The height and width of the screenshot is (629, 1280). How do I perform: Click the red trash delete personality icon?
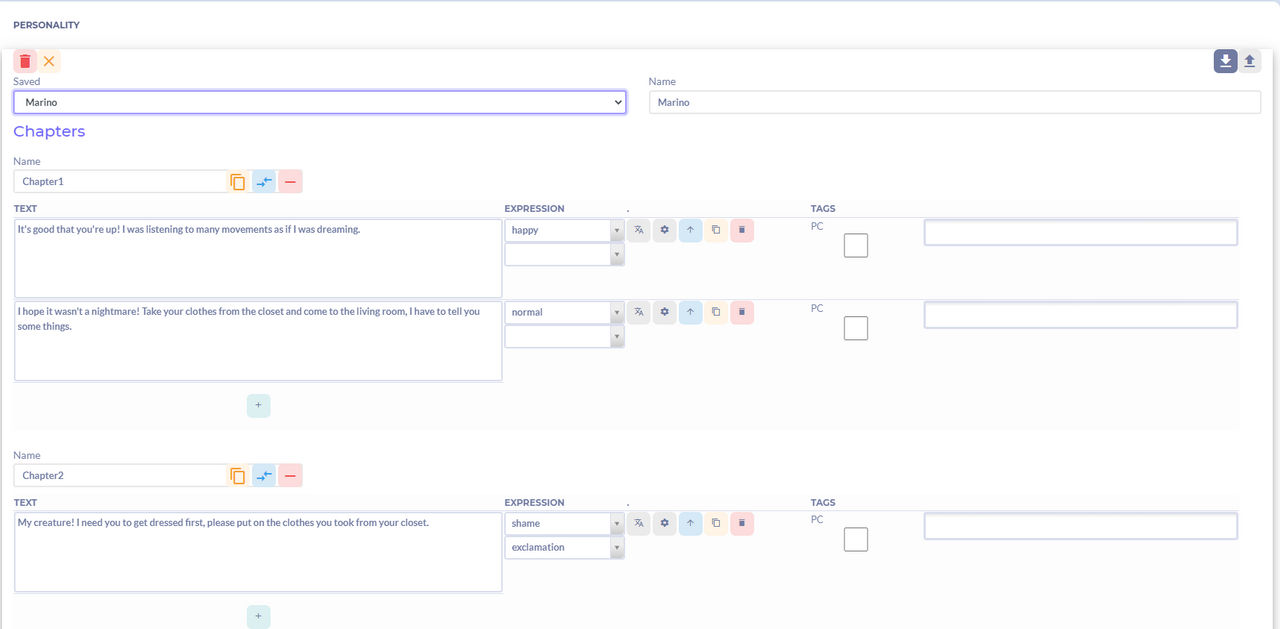[x=25, y=61]
